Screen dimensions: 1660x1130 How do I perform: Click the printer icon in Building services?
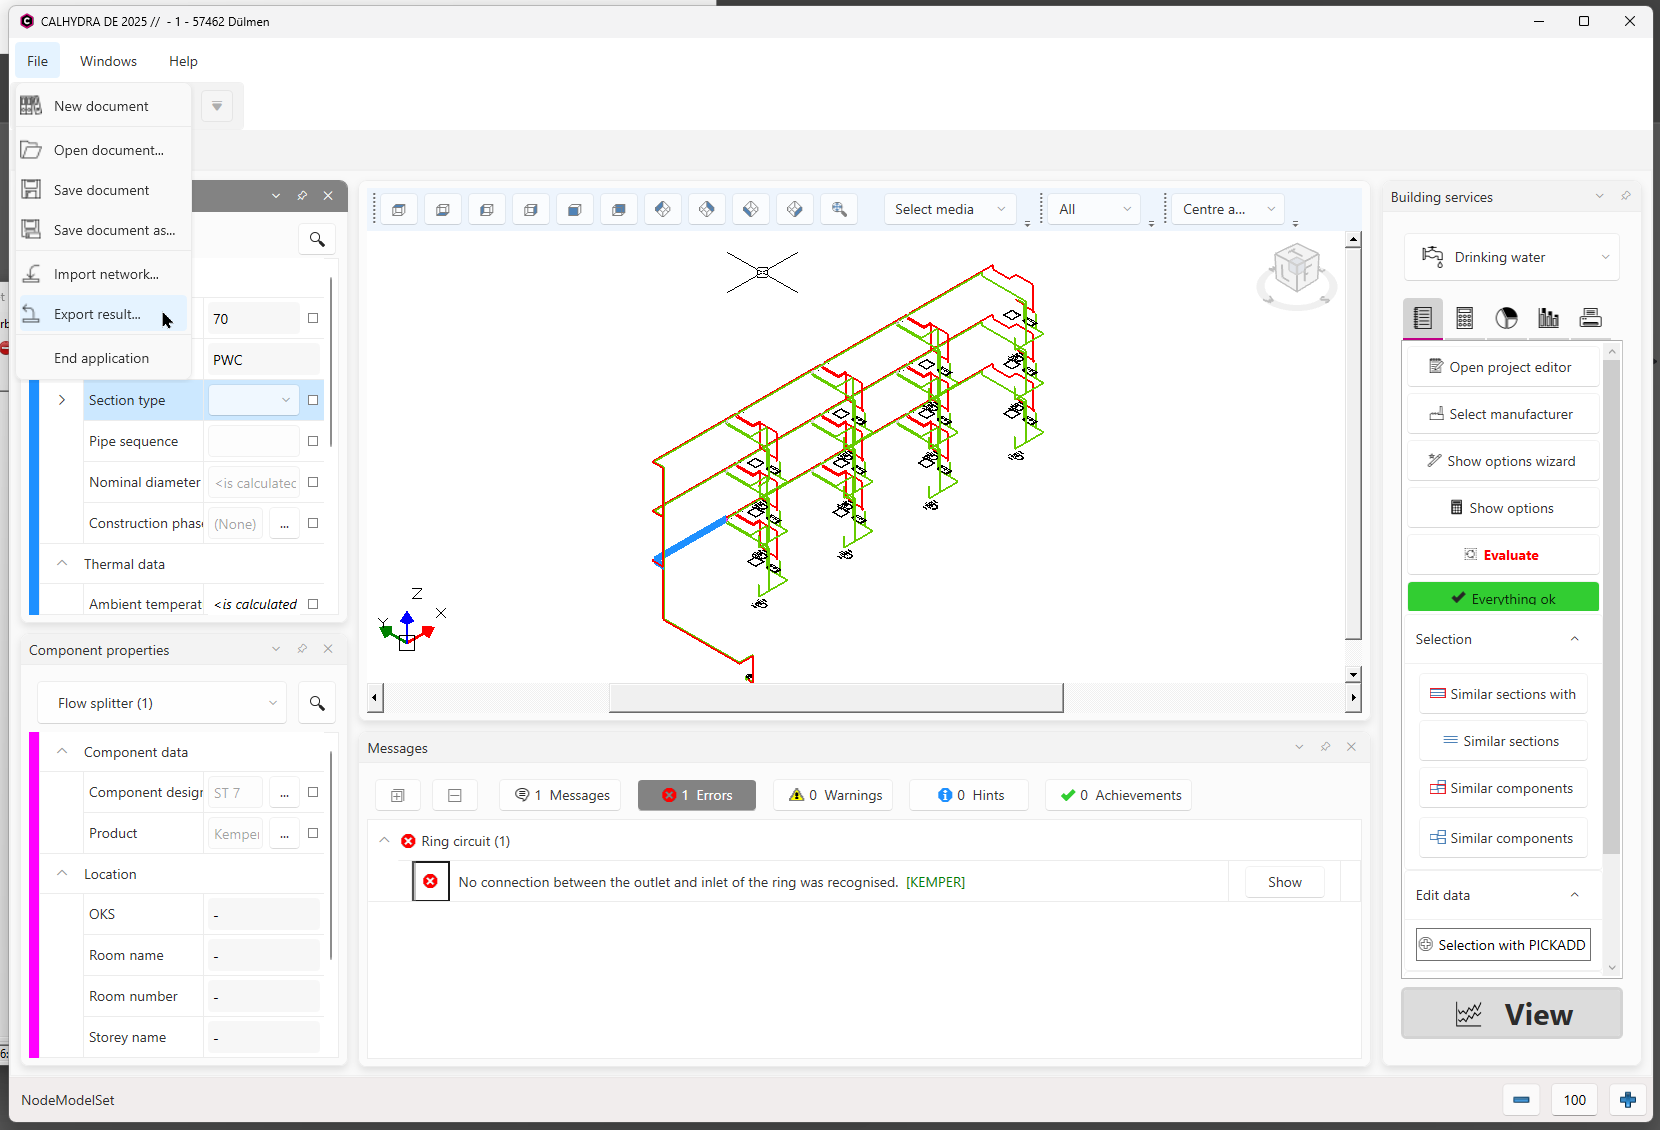click(1590, 318)
